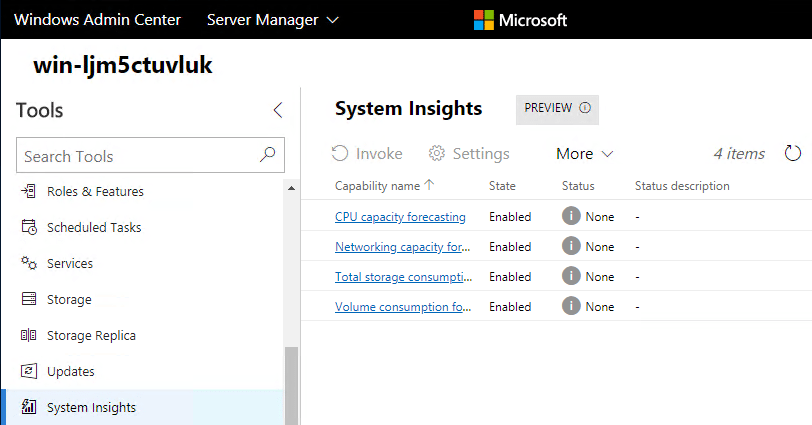Click the search magnifier icon
This screenshot has height=425, width=812.
[x=267, y=155]
